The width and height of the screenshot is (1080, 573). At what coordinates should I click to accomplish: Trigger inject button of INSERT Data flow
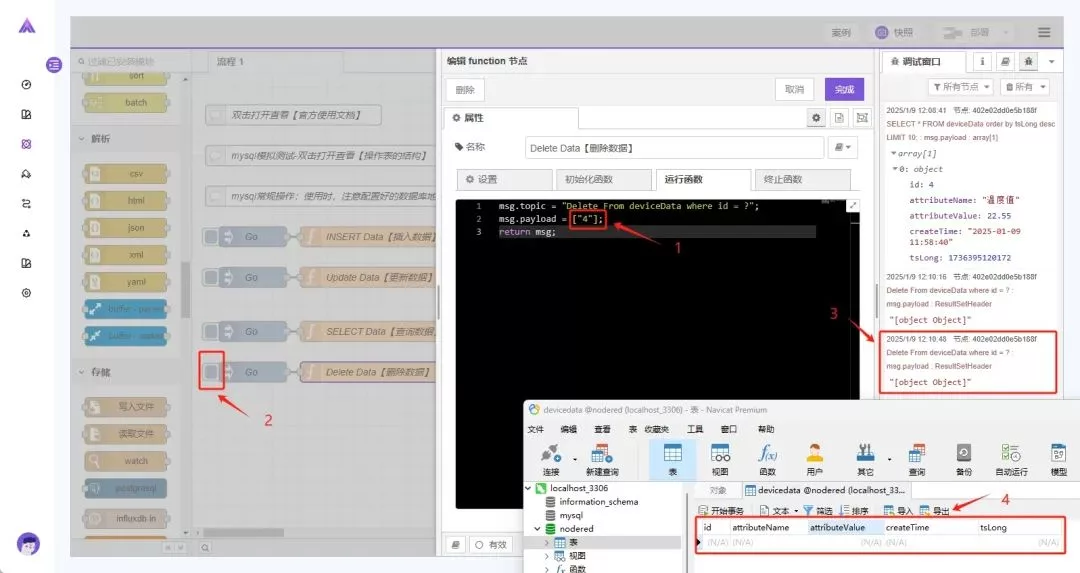(x=211, y=237)
